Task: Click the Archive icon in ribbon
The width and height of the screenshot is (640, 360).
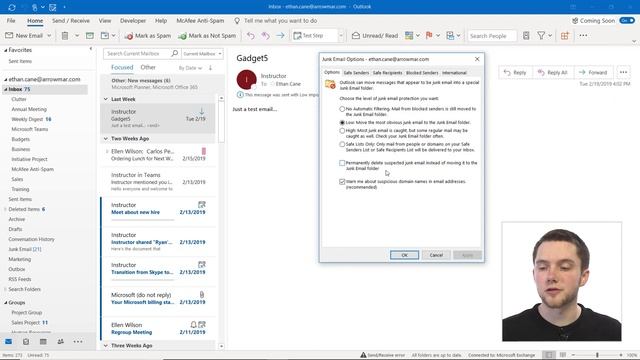Action: click(90, 36)
